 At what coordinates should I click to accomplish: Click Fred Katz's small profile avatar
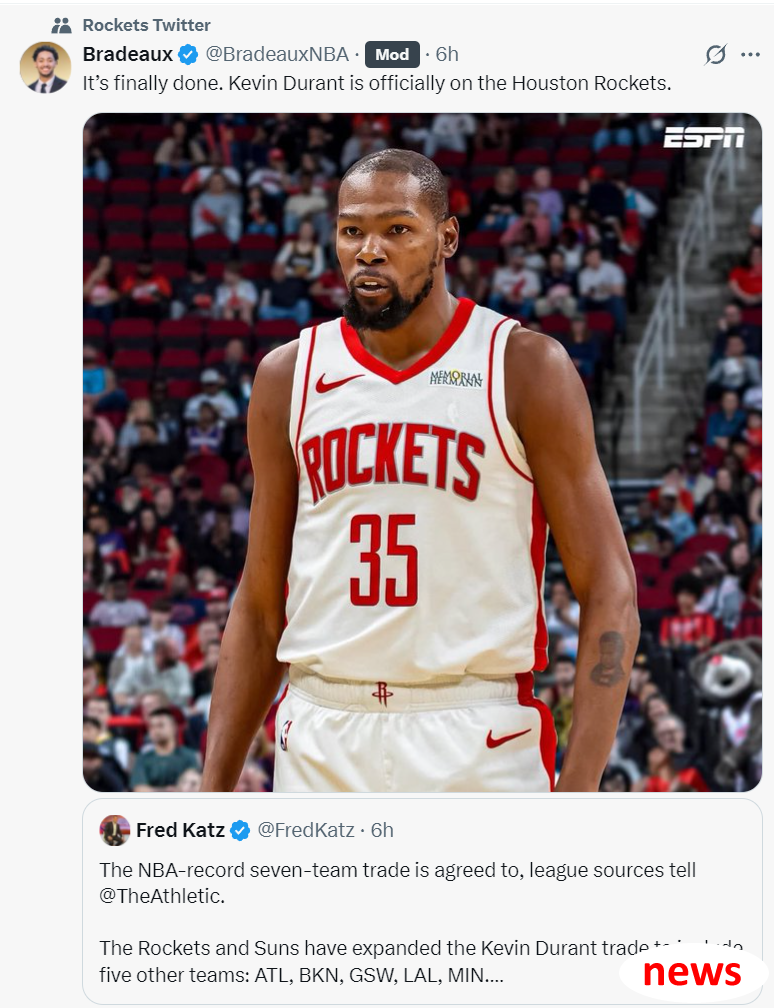(114, 830)
